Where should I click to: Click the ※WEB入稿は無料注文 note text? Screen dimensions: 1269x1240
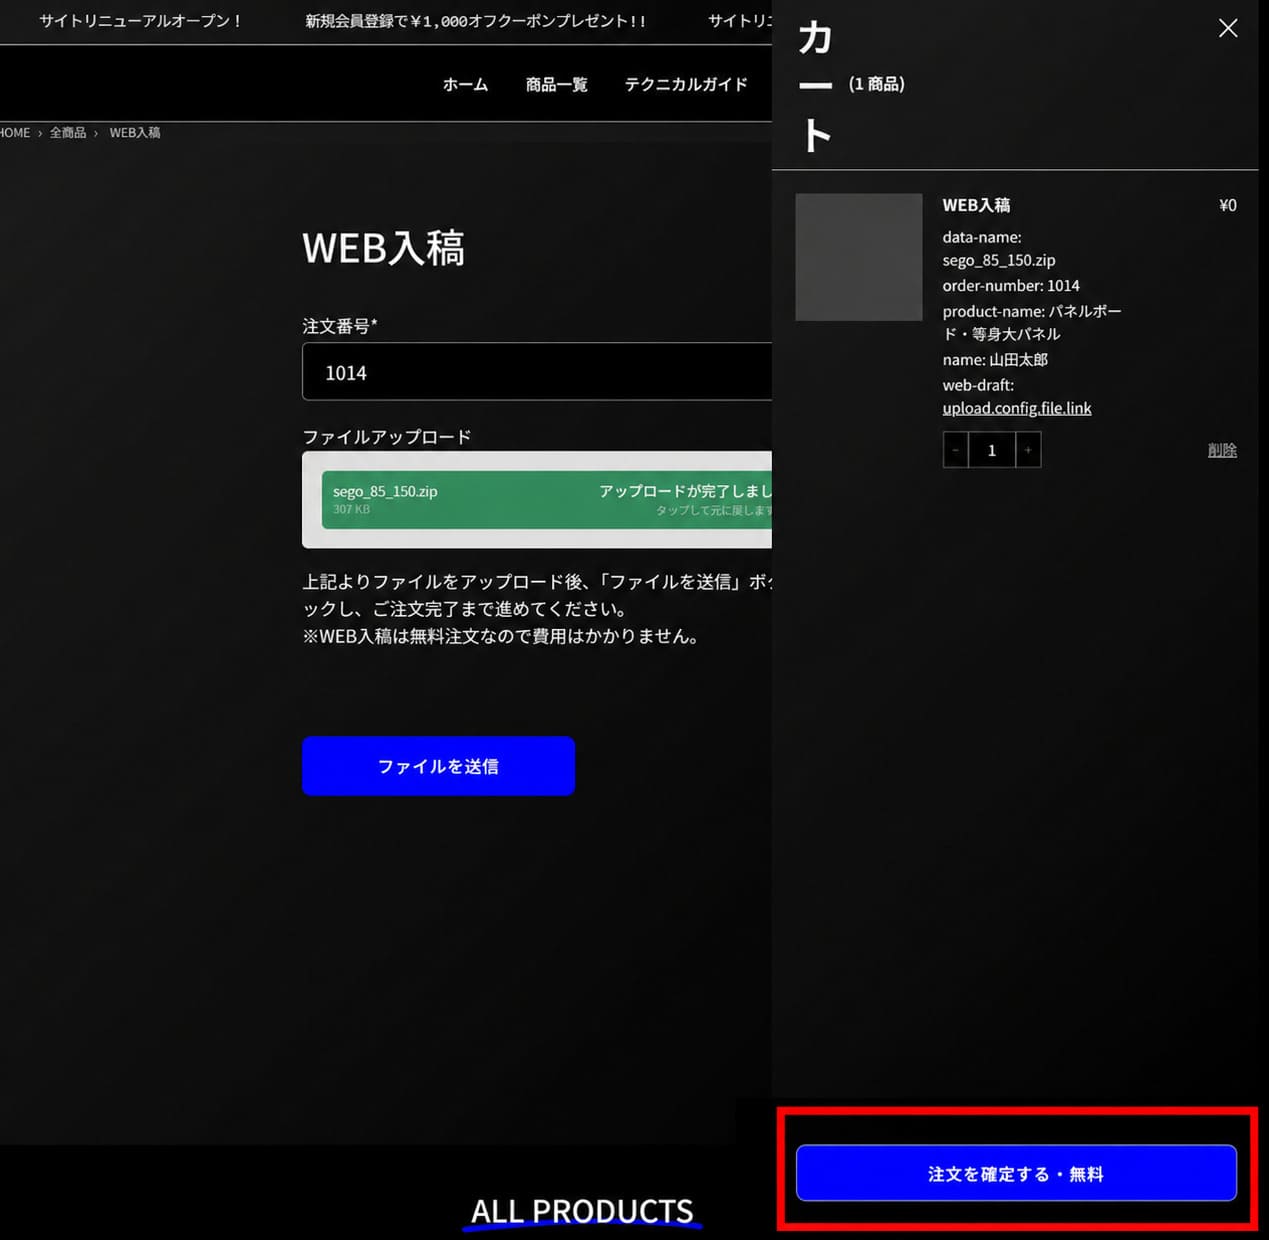tap(501, 636)
